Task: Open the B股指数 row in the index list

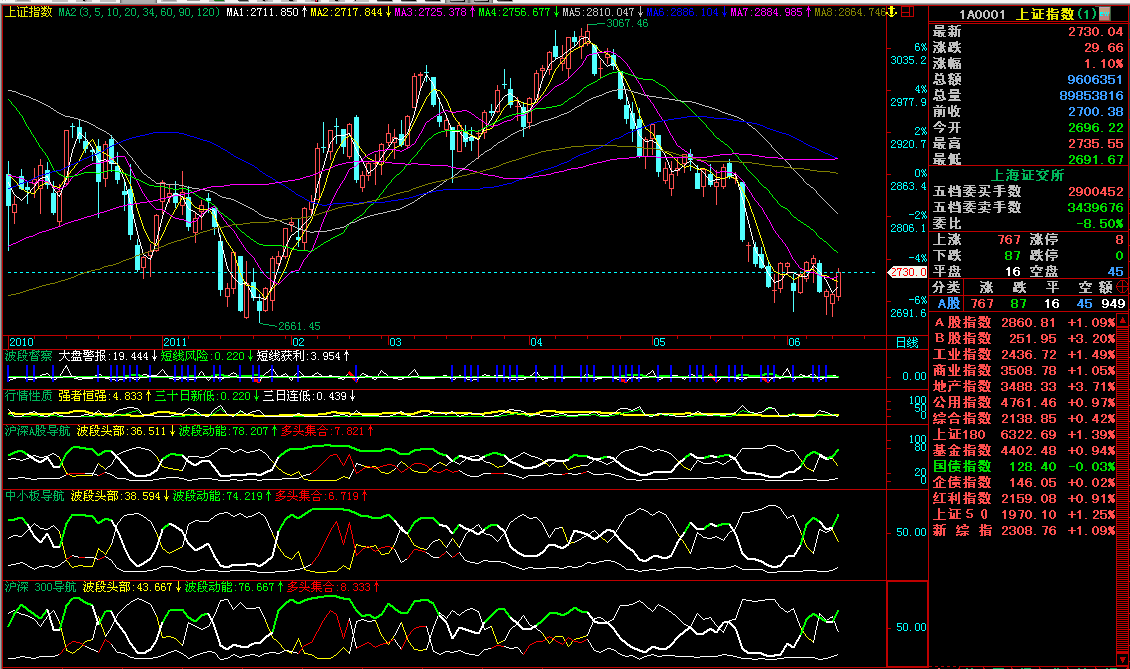Action: [1024, 338]
